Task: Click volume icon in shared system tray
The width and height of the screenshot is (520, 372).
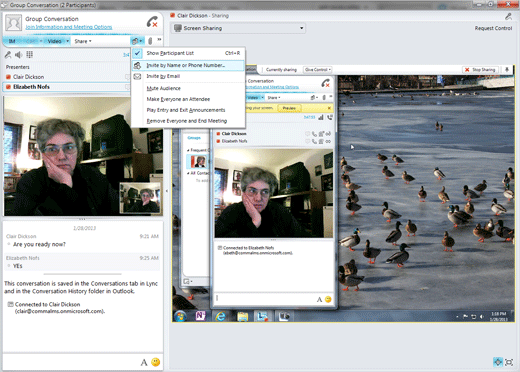Action: click(x=481, y=316)
